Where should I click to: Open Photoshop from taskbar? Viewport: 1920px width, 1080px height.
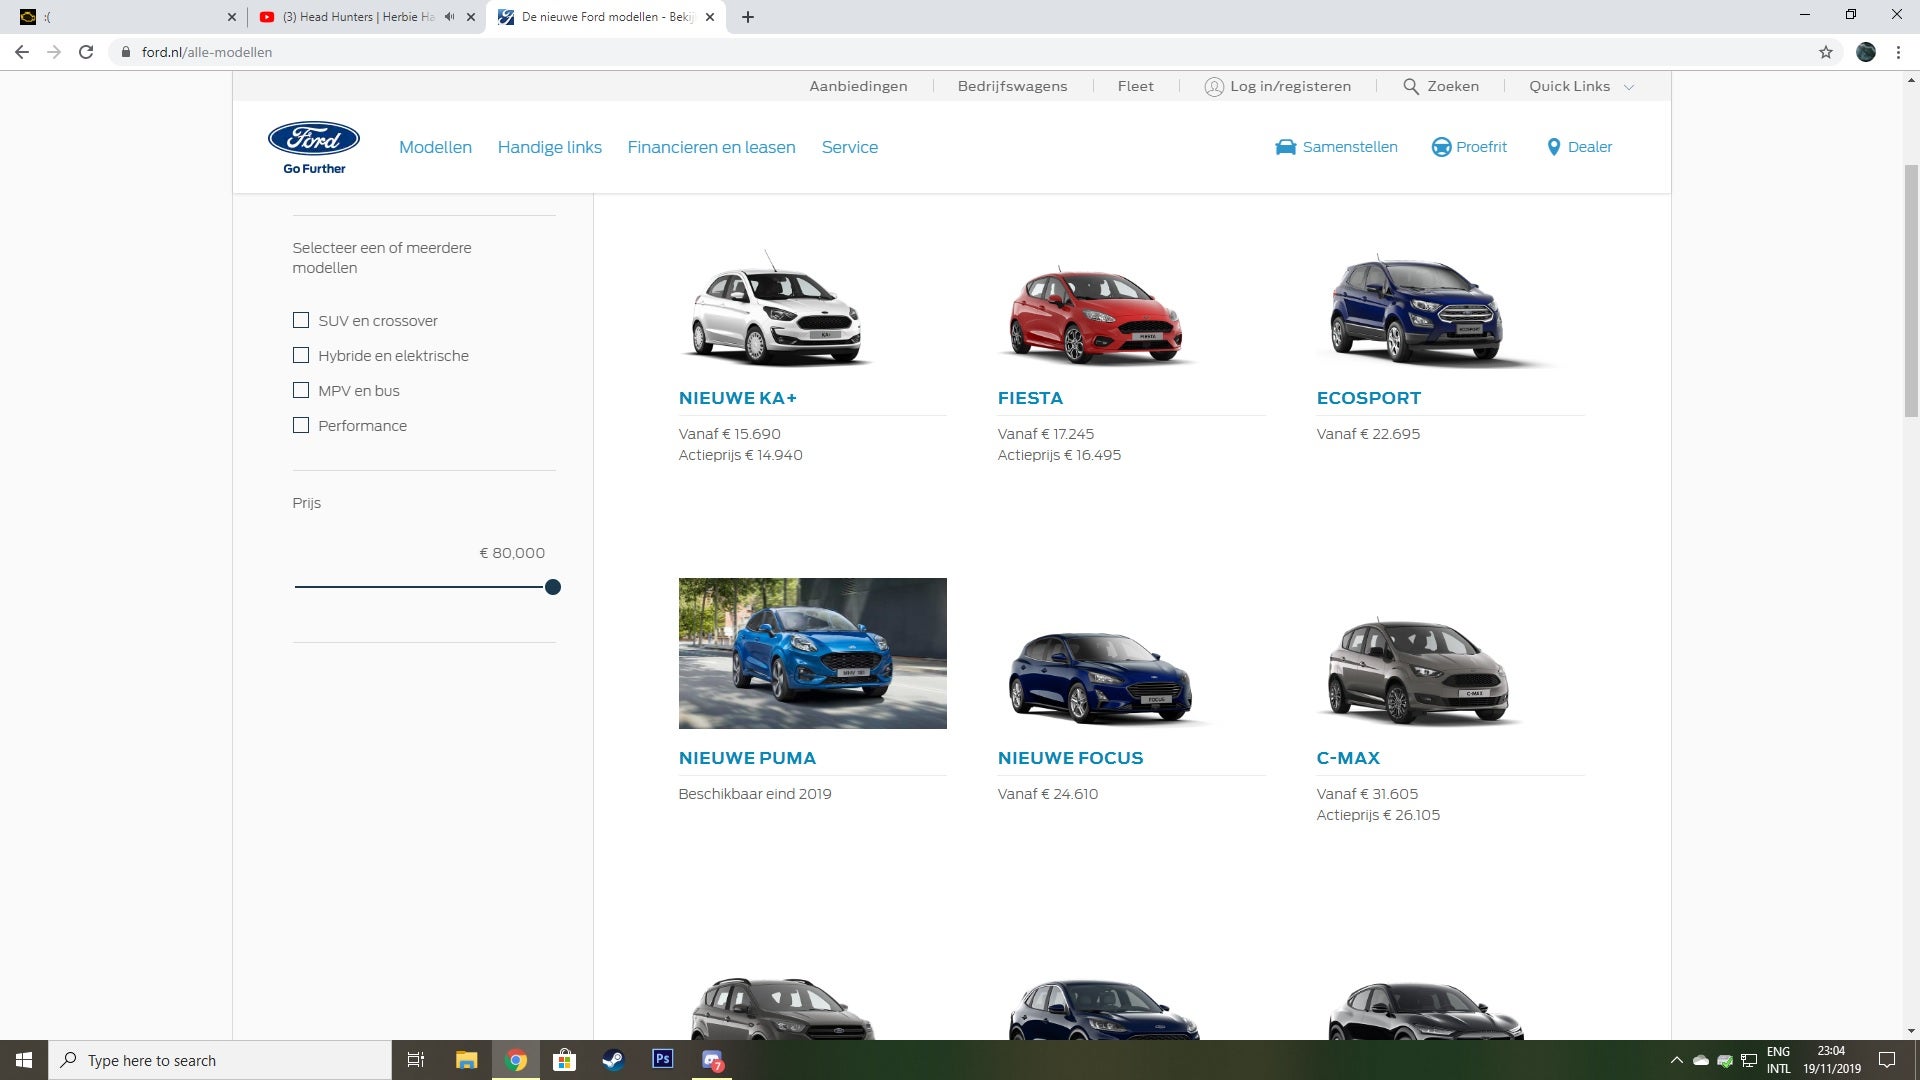(662, 1059)
